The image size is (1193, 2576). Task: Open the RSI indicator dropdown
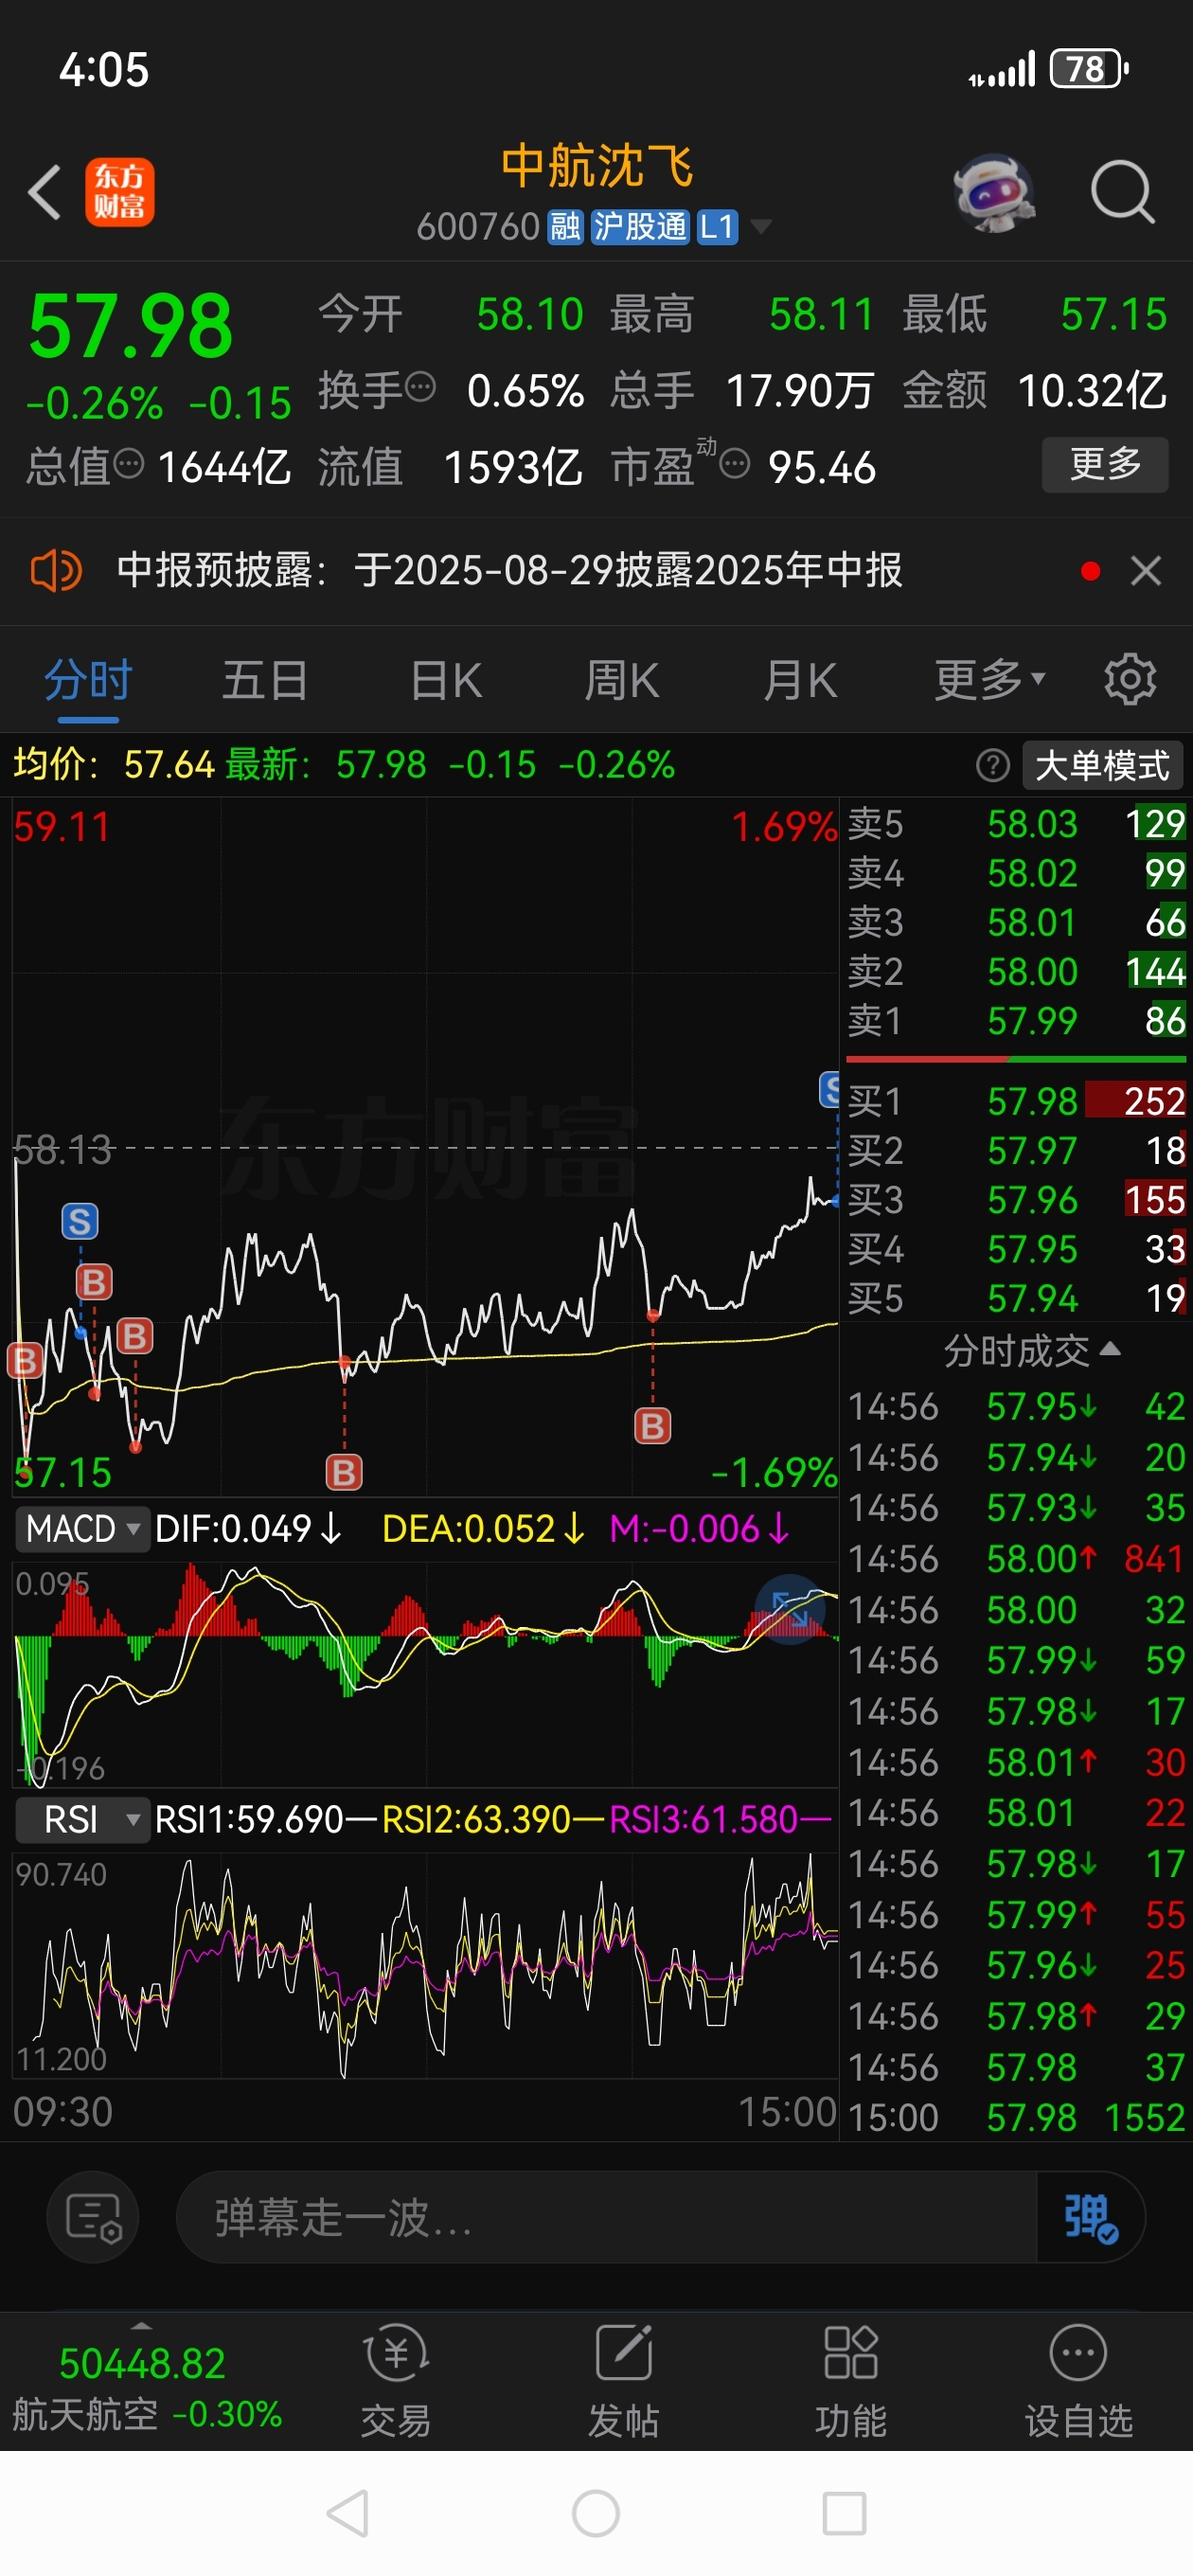click(82, 1820)
